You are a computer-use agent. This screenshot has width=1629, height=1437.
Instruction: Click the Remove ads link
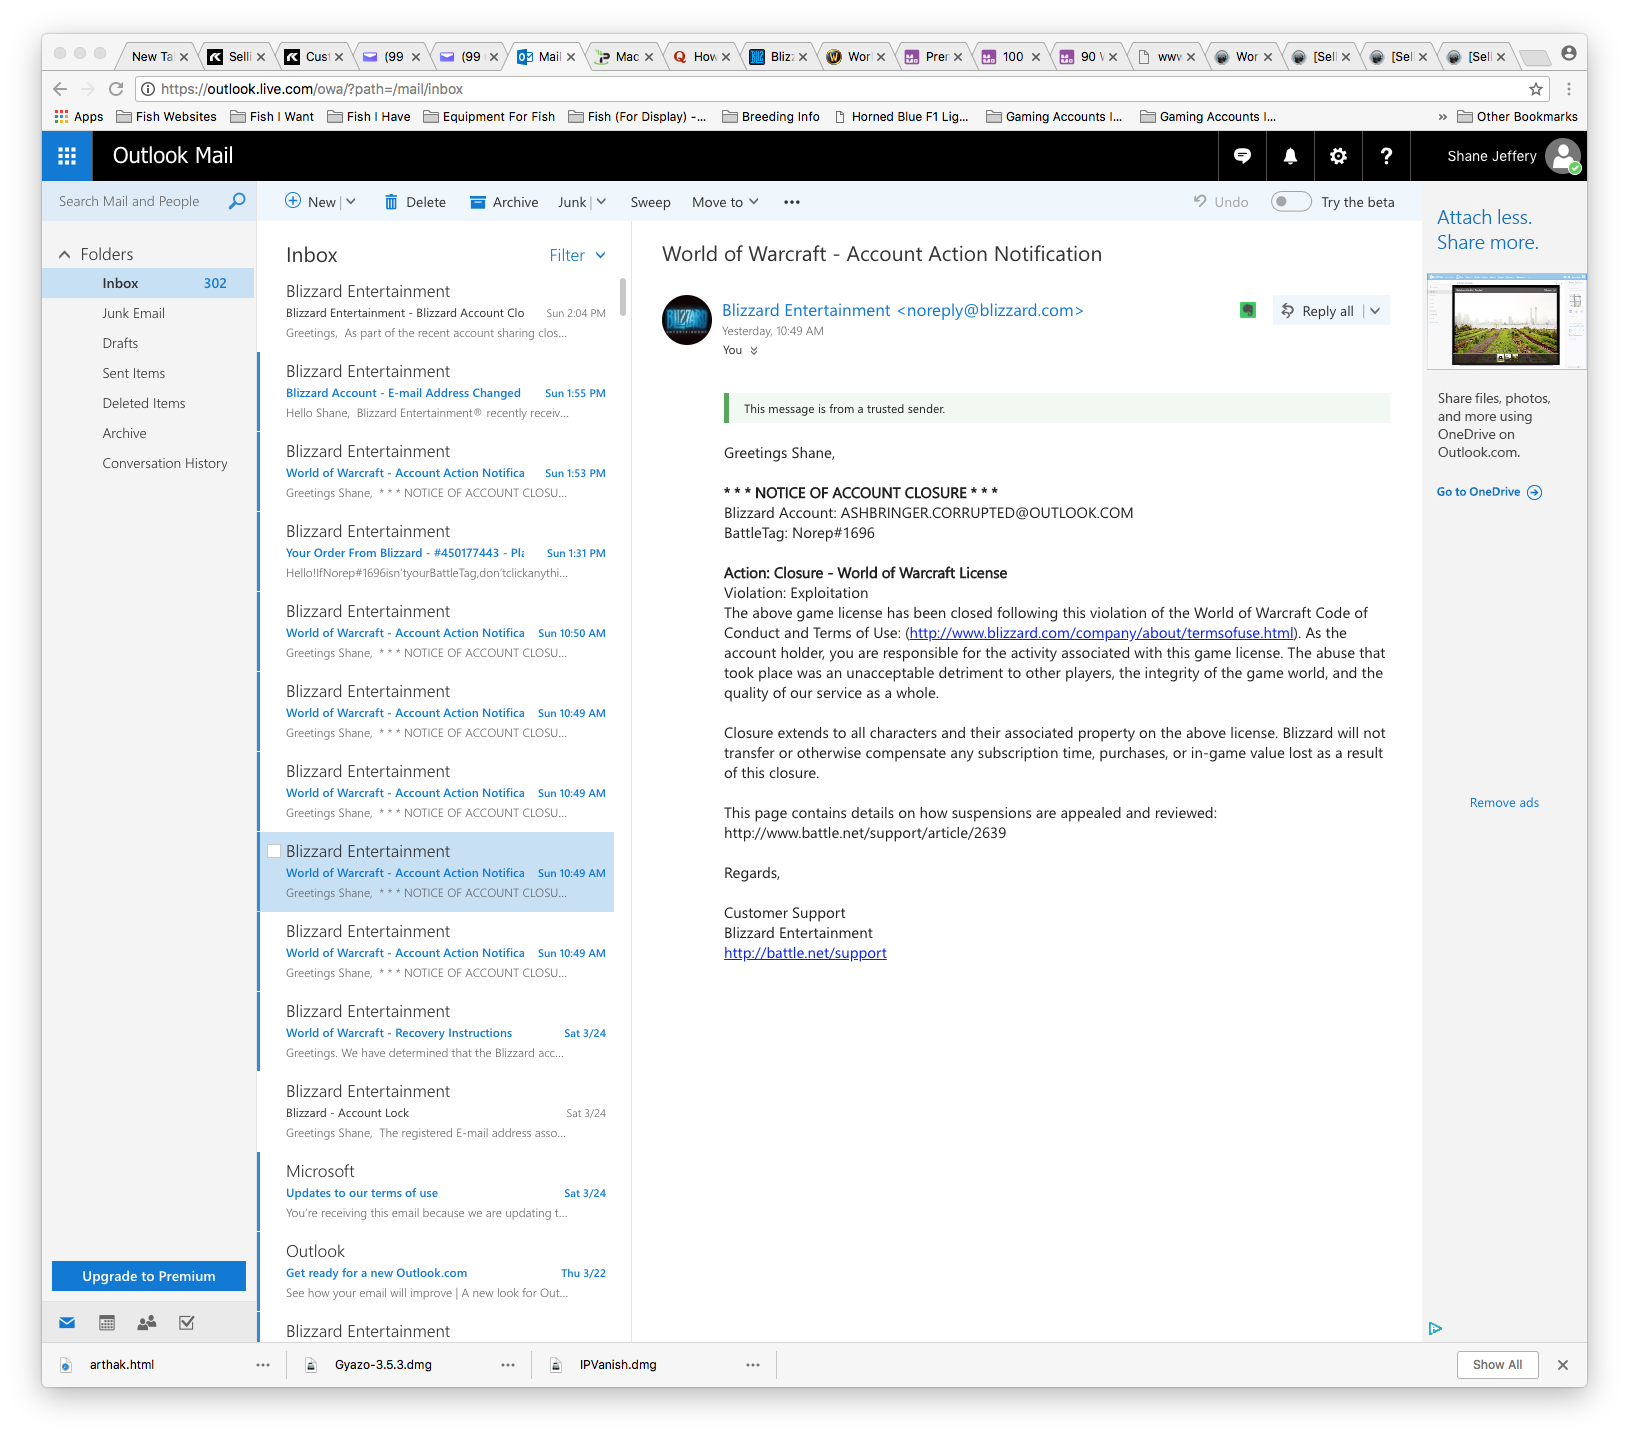pyautogui.click(x=1504, y=803)
